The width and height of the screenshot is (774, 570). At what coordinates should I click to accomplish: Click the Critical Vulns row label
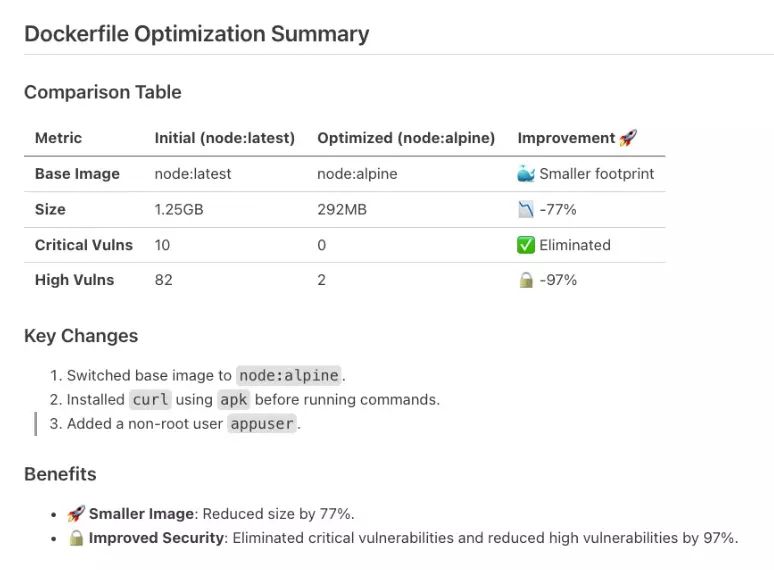(84, 245)
